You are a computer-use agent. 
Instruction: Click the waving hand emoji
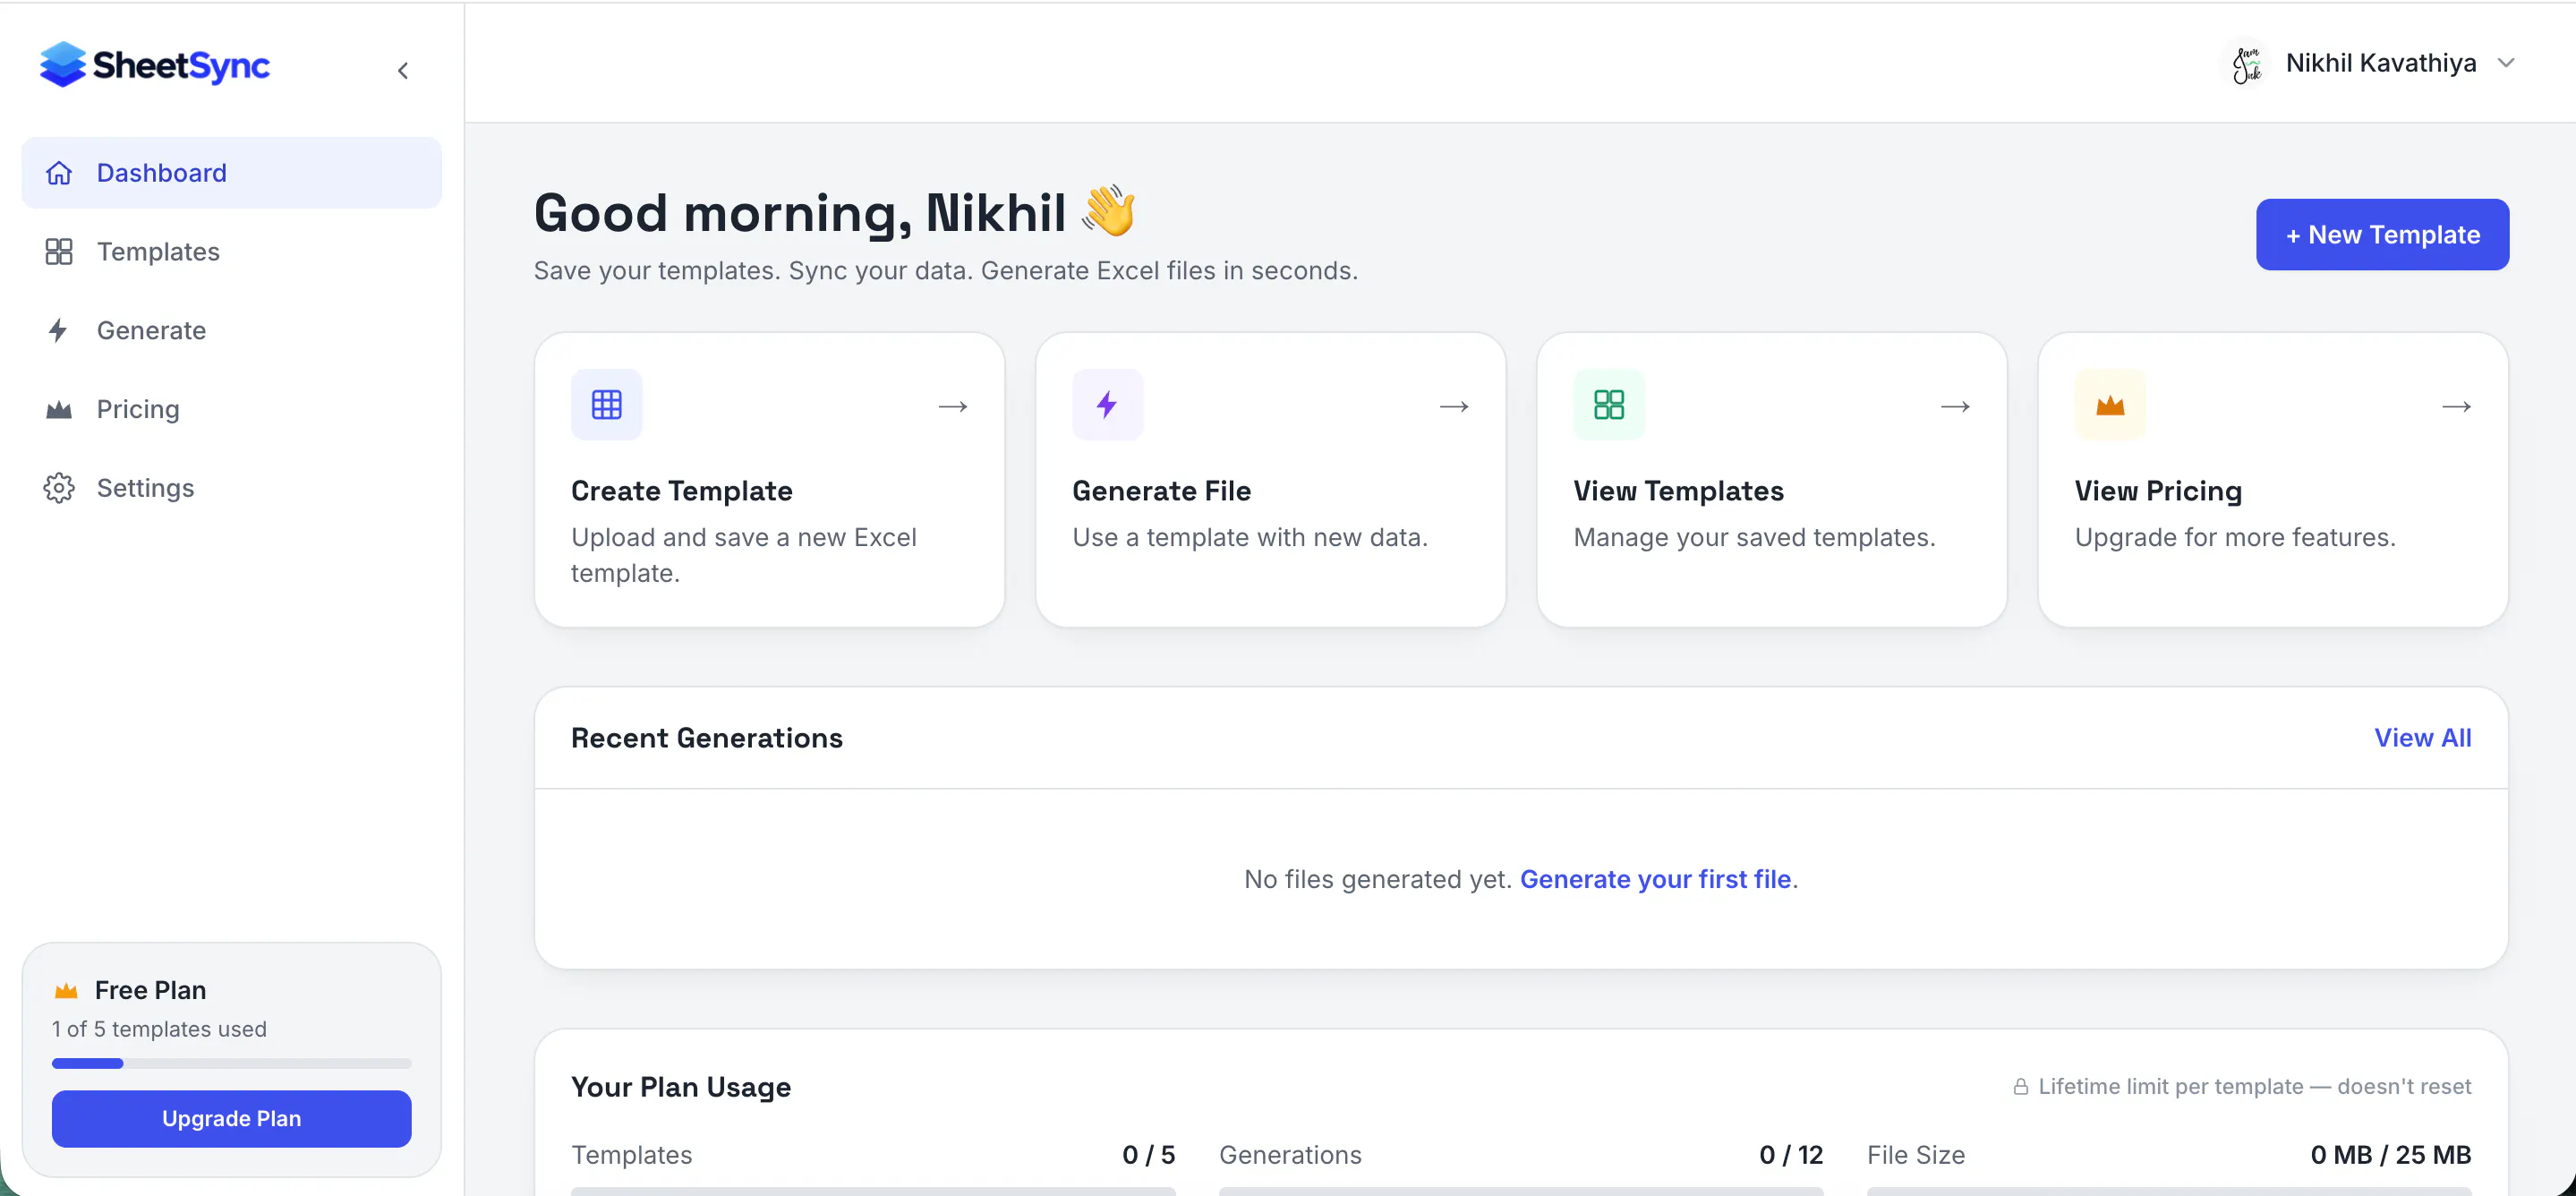tap(1109, 211)
